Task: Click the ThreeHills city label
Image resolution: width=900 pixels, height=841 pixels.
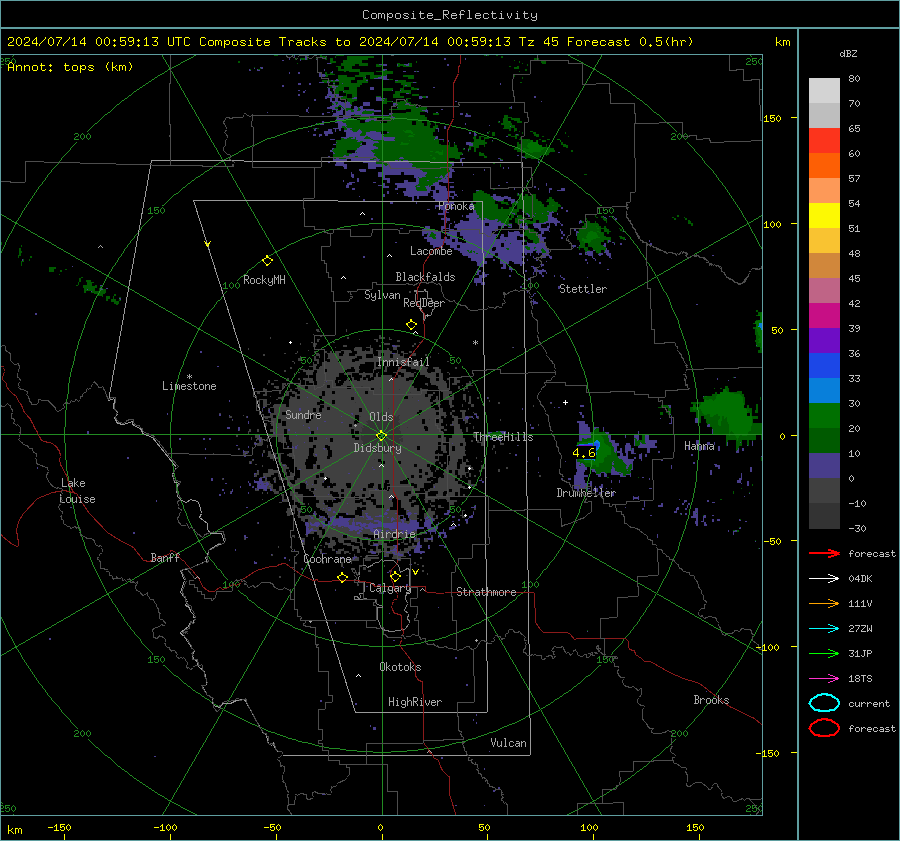Action: point(503,437)
